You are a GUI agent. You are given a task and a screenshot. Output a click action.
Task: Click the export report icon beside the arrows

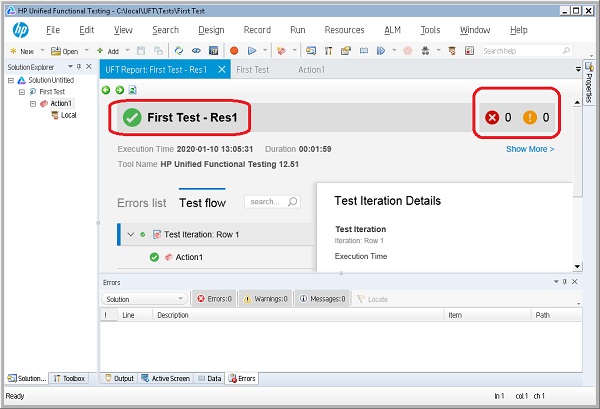(x=132, y=90)
